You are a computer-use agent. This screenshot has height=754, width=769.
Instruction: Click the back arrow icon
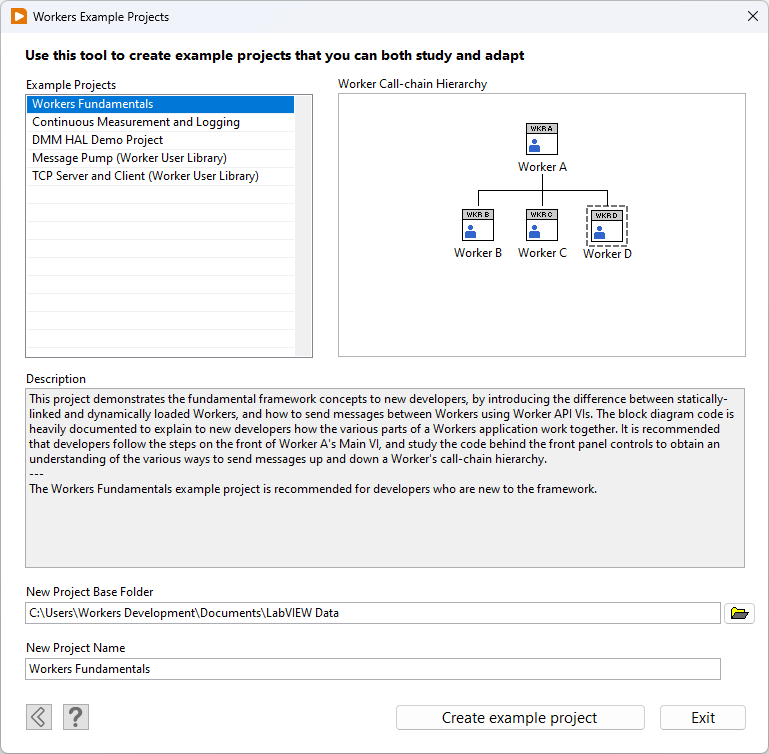pyautogui.click(x=39, y=716)
